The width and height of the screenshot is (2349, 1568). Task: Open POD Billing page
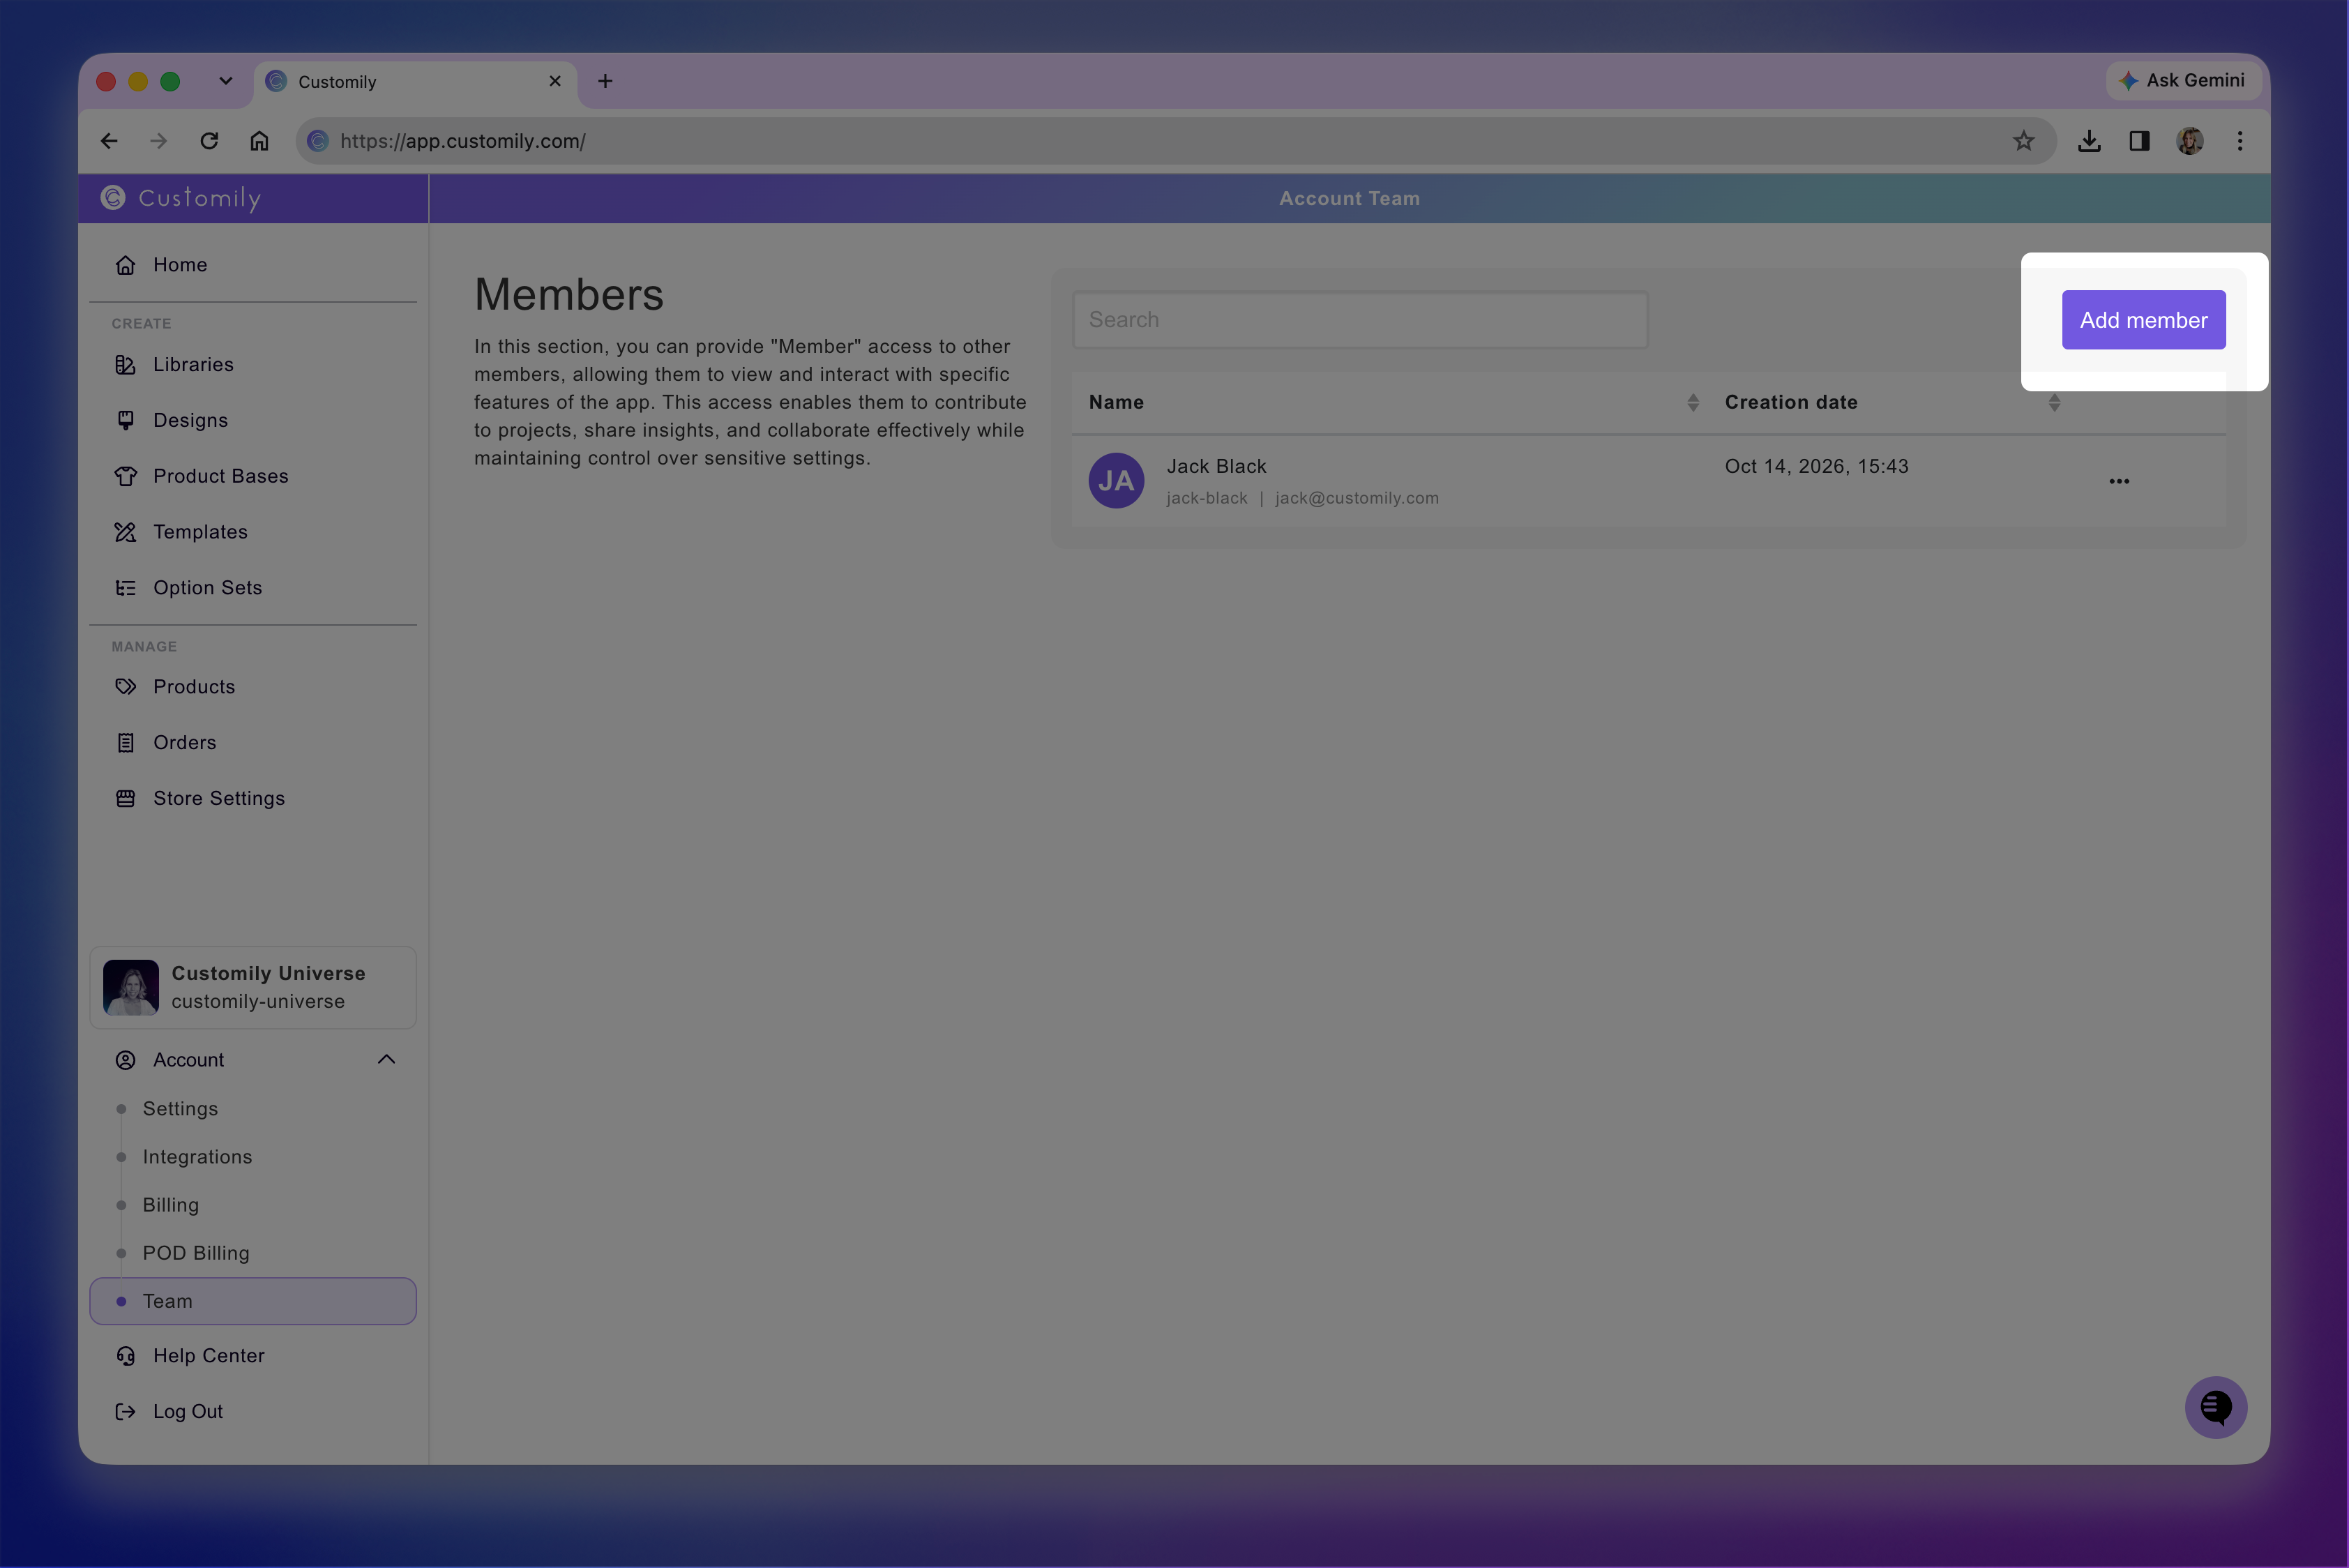[x=196, y=1253]
